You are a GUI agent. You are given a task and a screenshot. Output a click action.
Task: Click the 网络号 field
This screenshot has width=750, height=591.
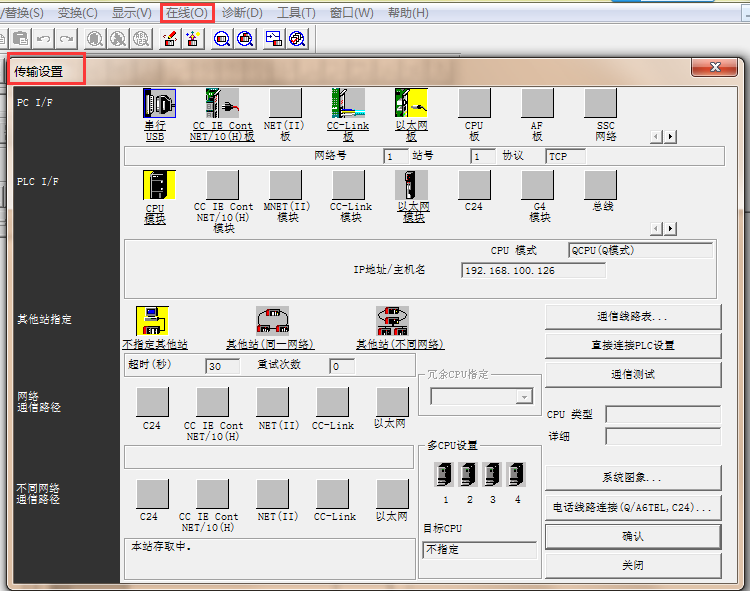[x=395, y=156]
